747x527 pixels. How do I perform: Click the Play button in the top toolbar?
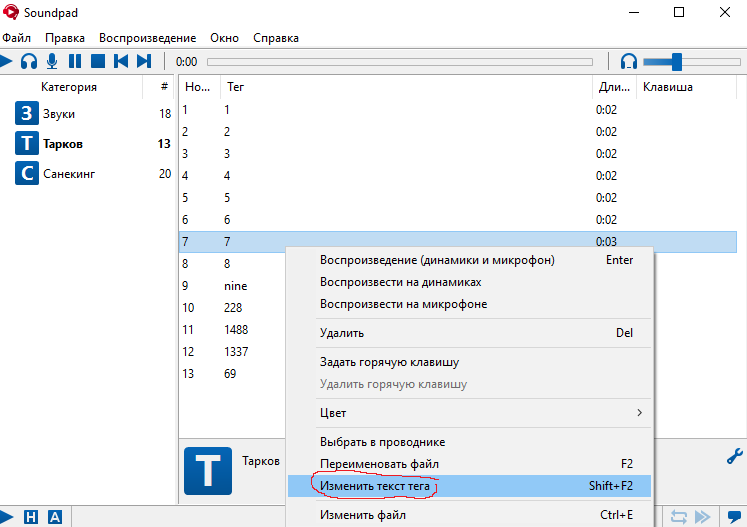pyautogui.click(x=6, y=61)
